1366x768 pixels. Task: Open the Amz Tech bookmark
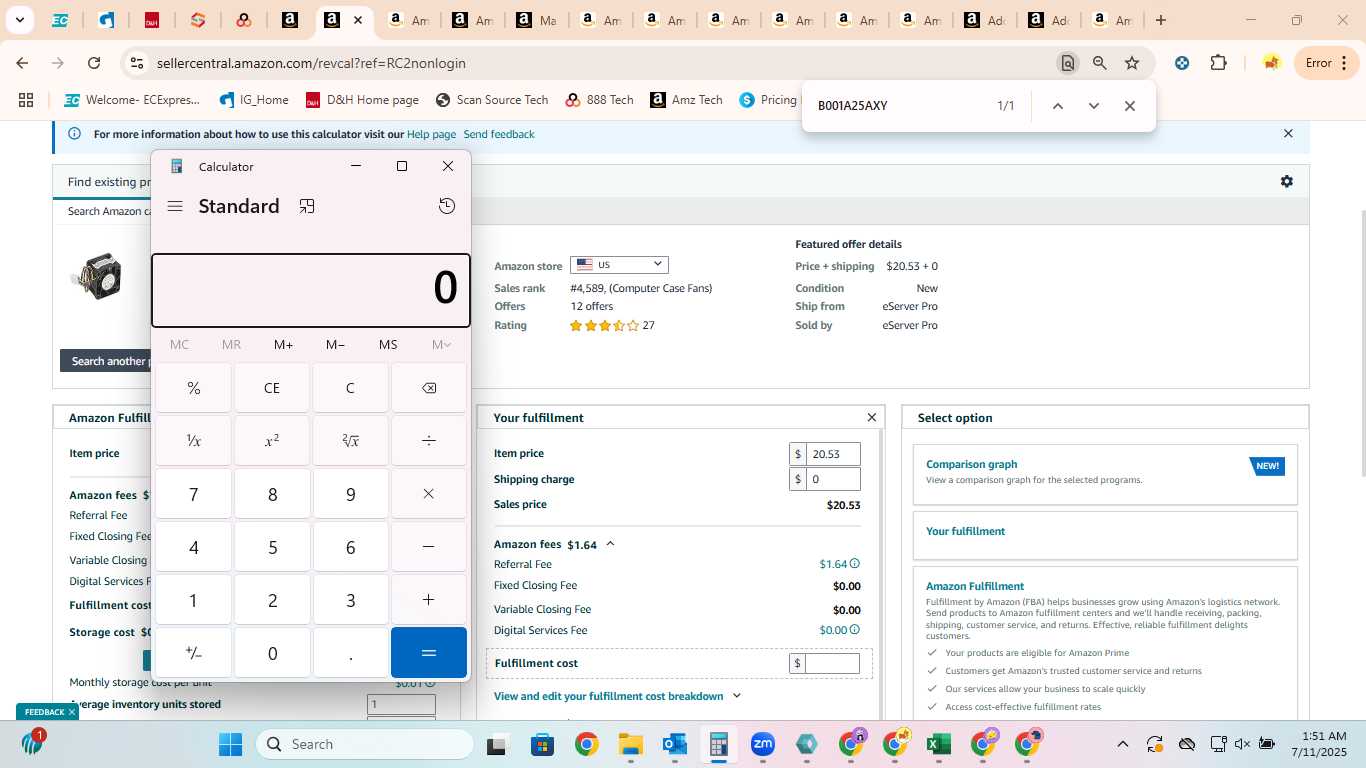686,100
